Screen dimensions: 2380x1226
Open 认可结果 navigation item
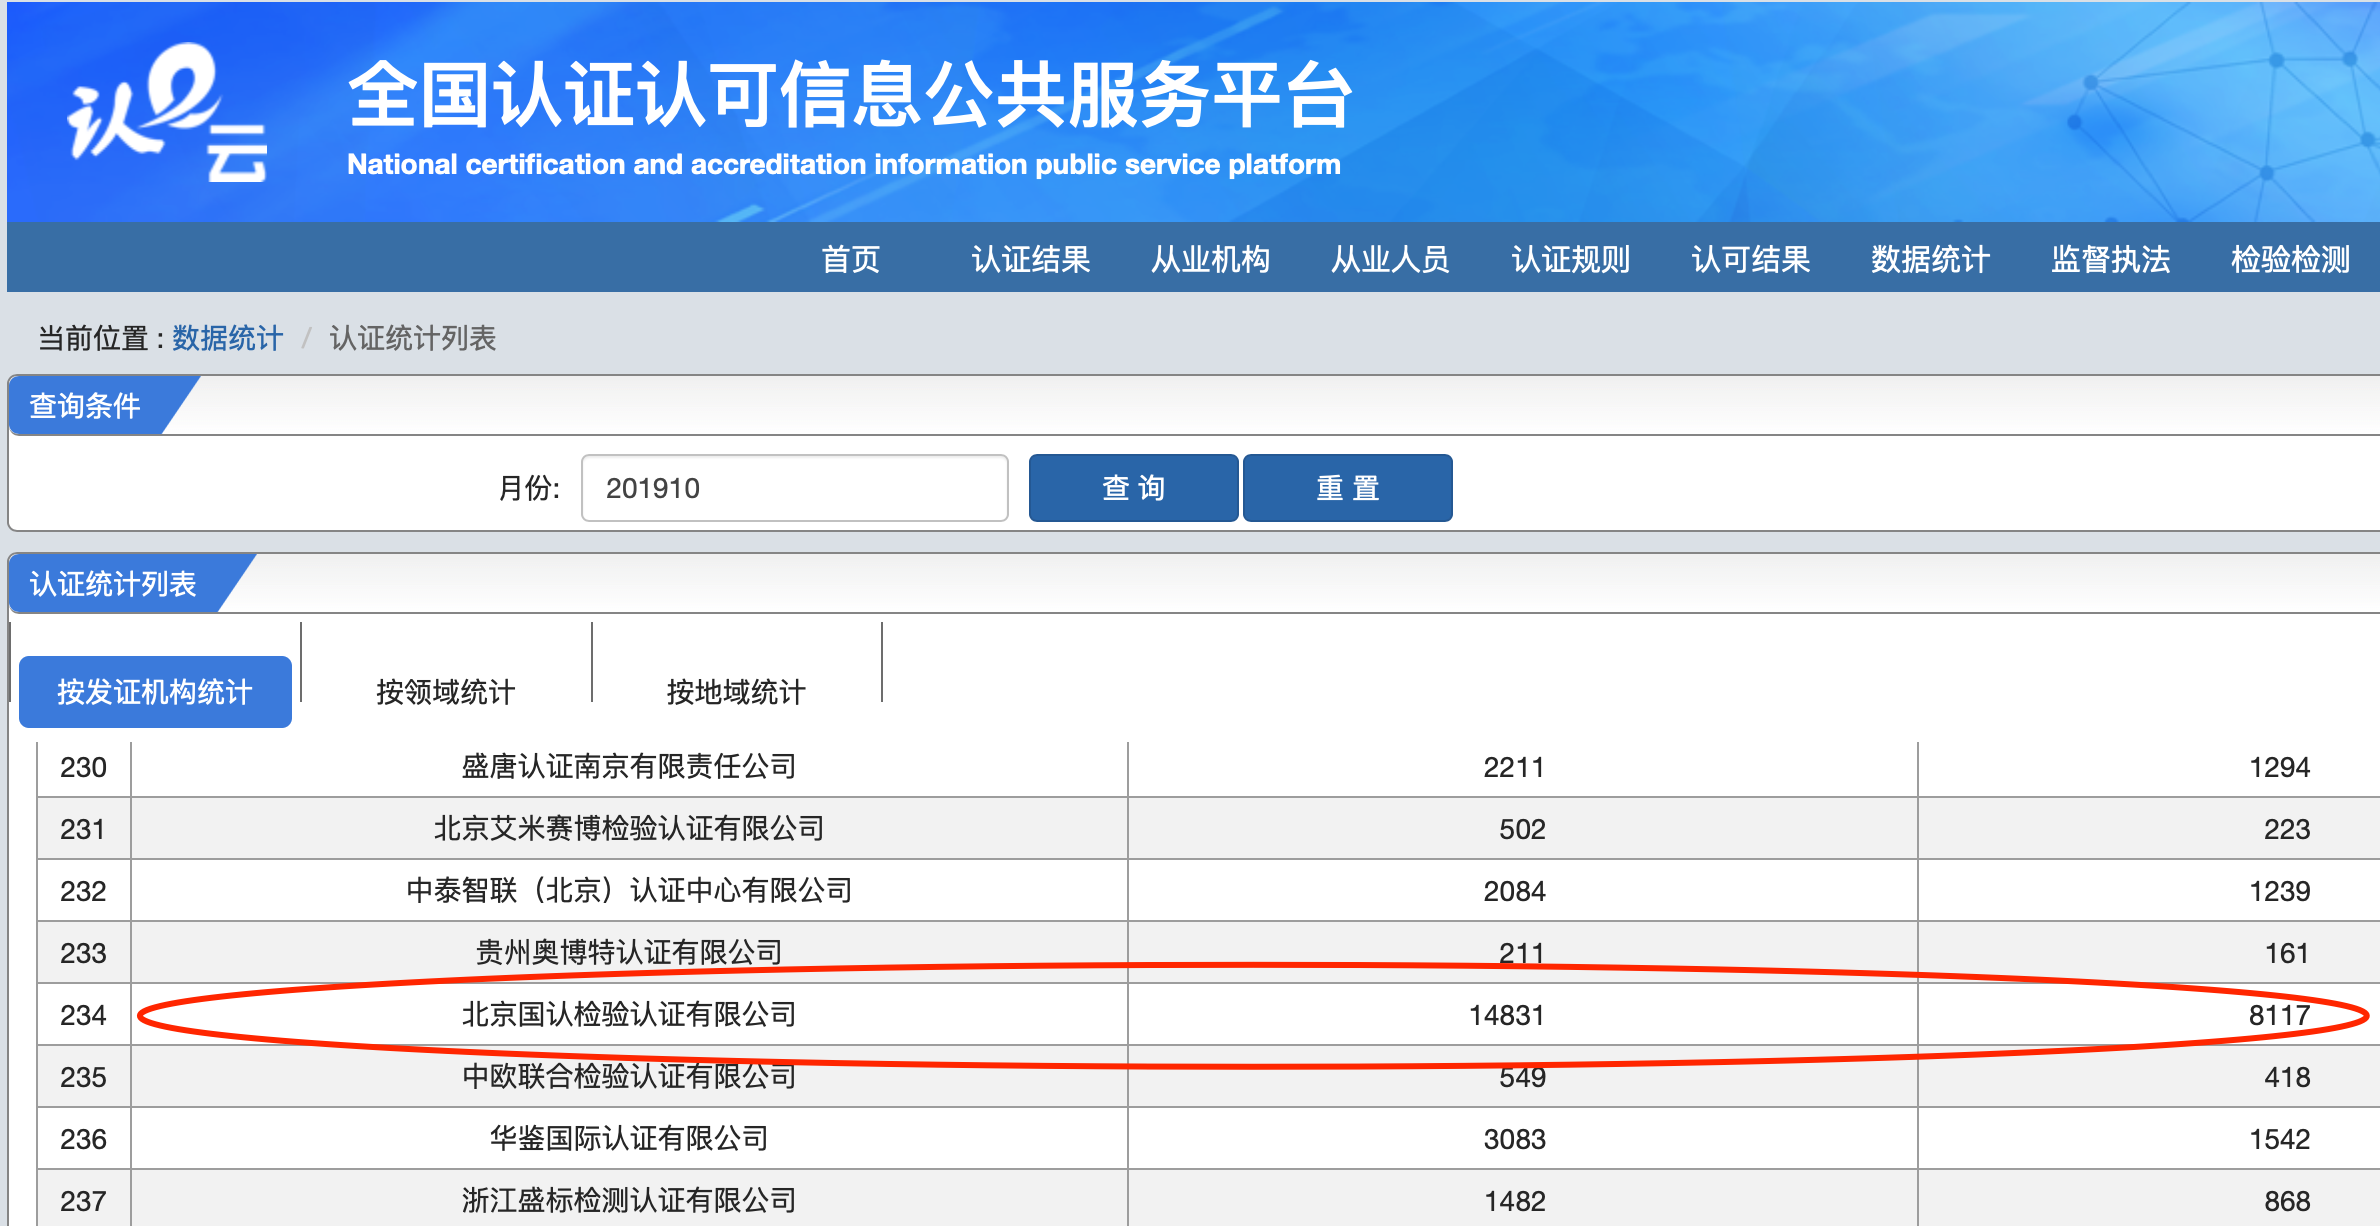(1751, 259)
